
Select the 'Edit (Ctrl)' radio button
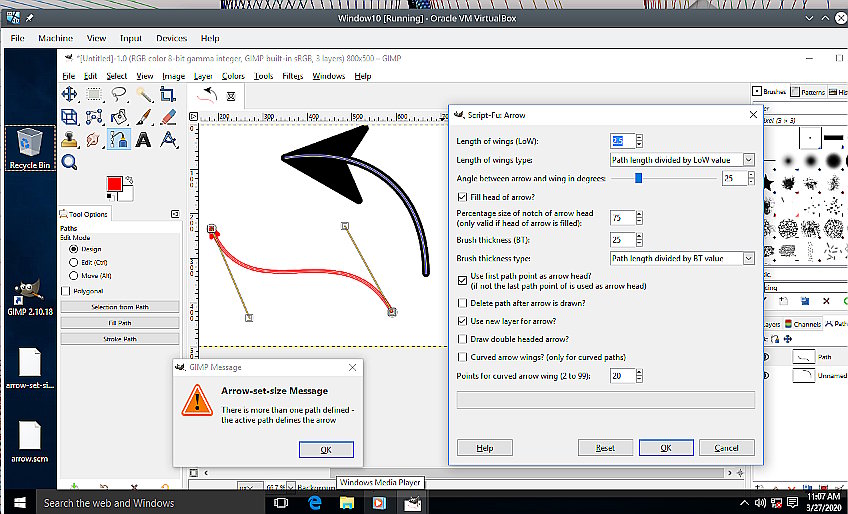click(x=73, y=262)
